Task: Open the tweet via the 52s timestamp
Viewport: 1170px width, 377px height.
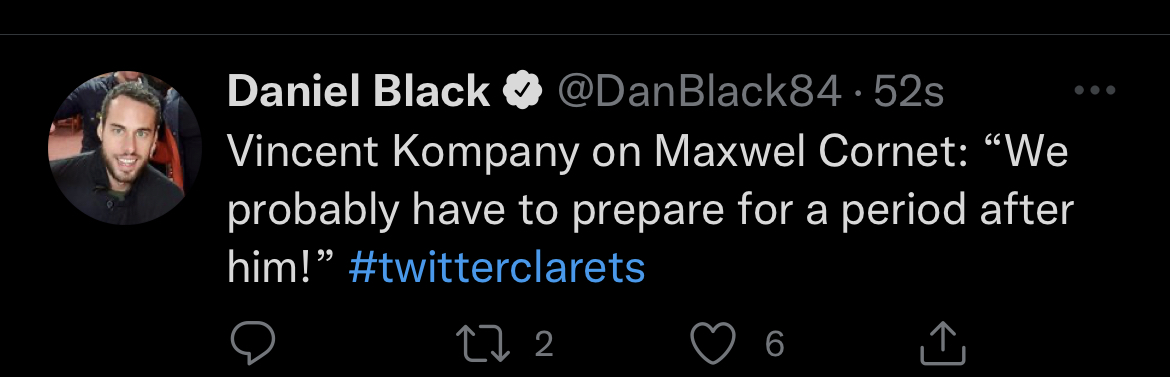Action: tap(909, 92)
